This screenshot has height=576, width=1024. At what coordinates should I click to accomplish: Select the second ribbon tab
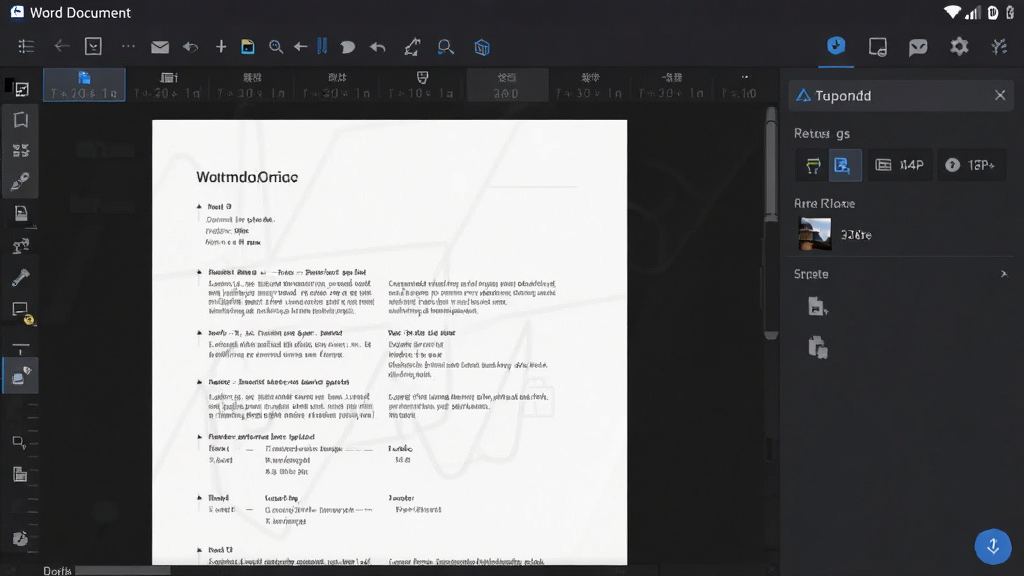click(168, 85)
